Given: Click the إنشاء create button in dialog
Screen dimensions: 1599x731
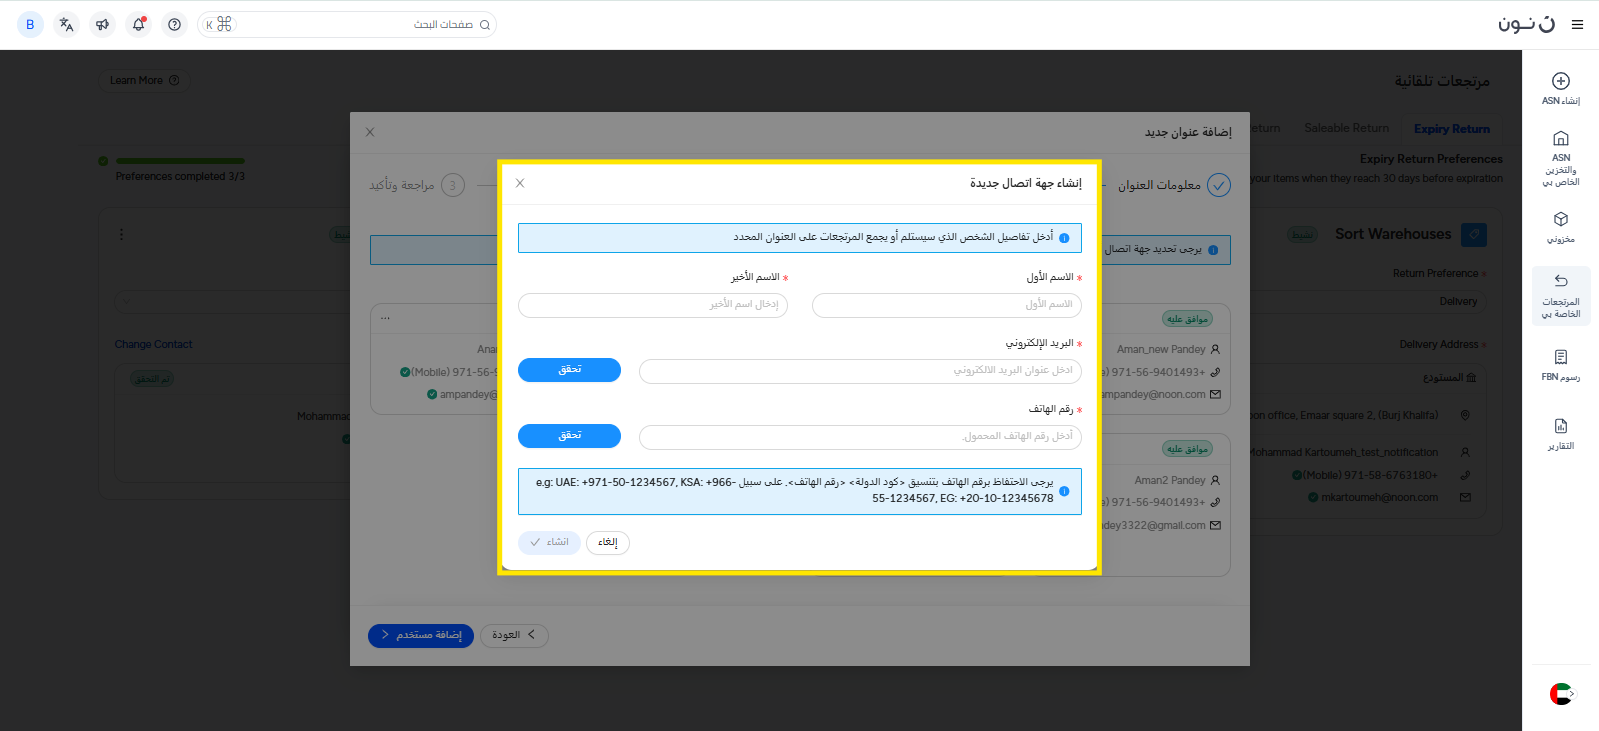Looking at the screenshot, I should [549, 543].
